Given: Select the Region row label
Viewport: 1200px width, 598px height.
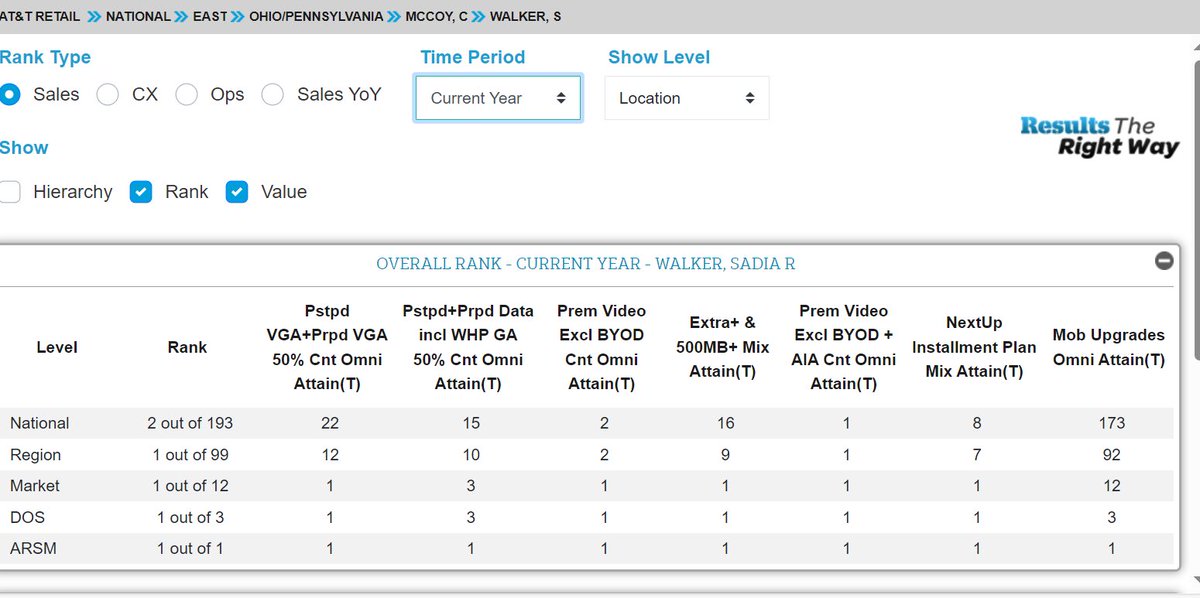Looking at the screenshot, I should point(35,455).
